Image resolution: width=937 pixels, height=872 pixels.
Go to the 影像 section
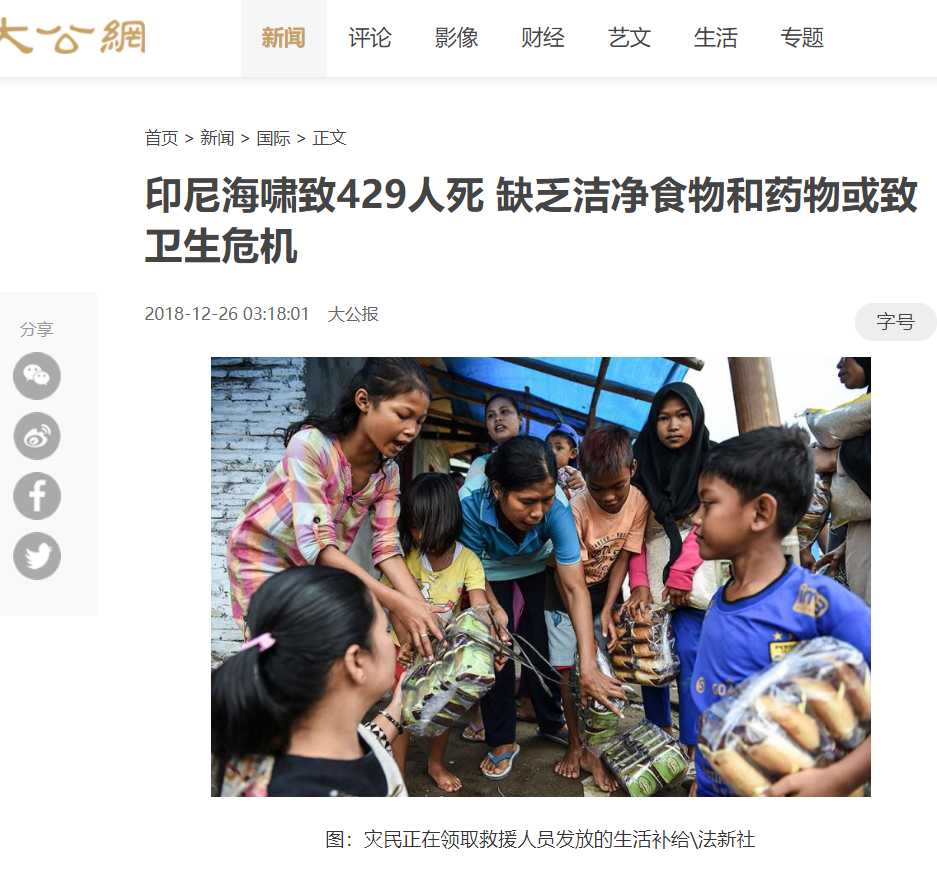456,38
